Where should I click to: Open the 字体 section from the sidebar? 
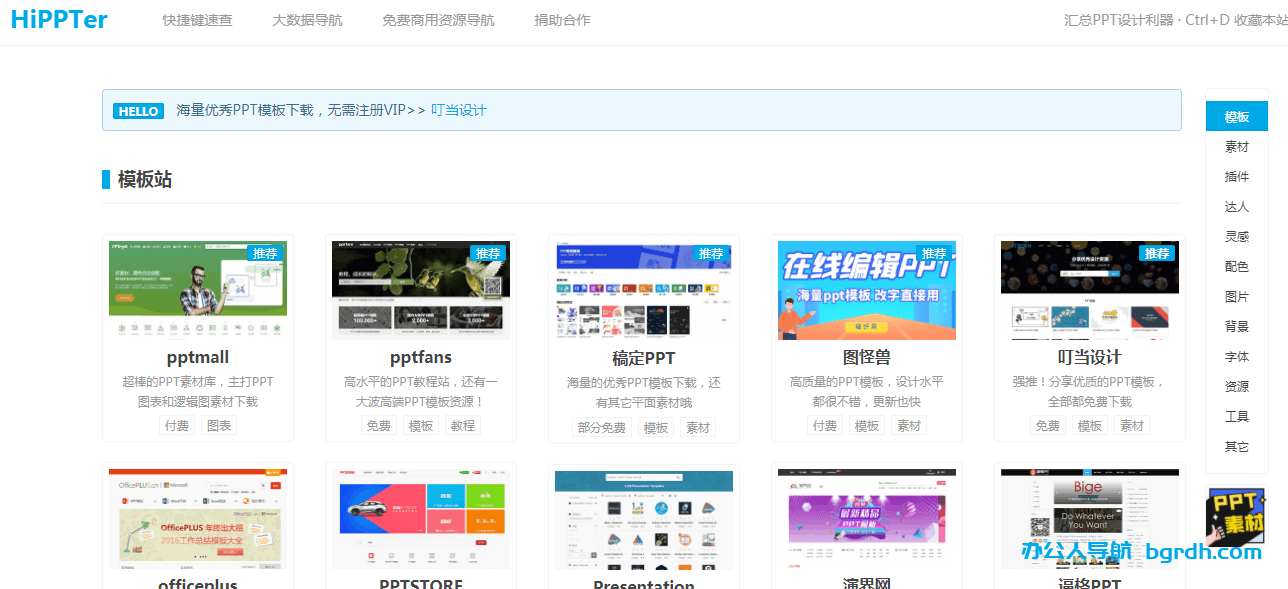1236,356
